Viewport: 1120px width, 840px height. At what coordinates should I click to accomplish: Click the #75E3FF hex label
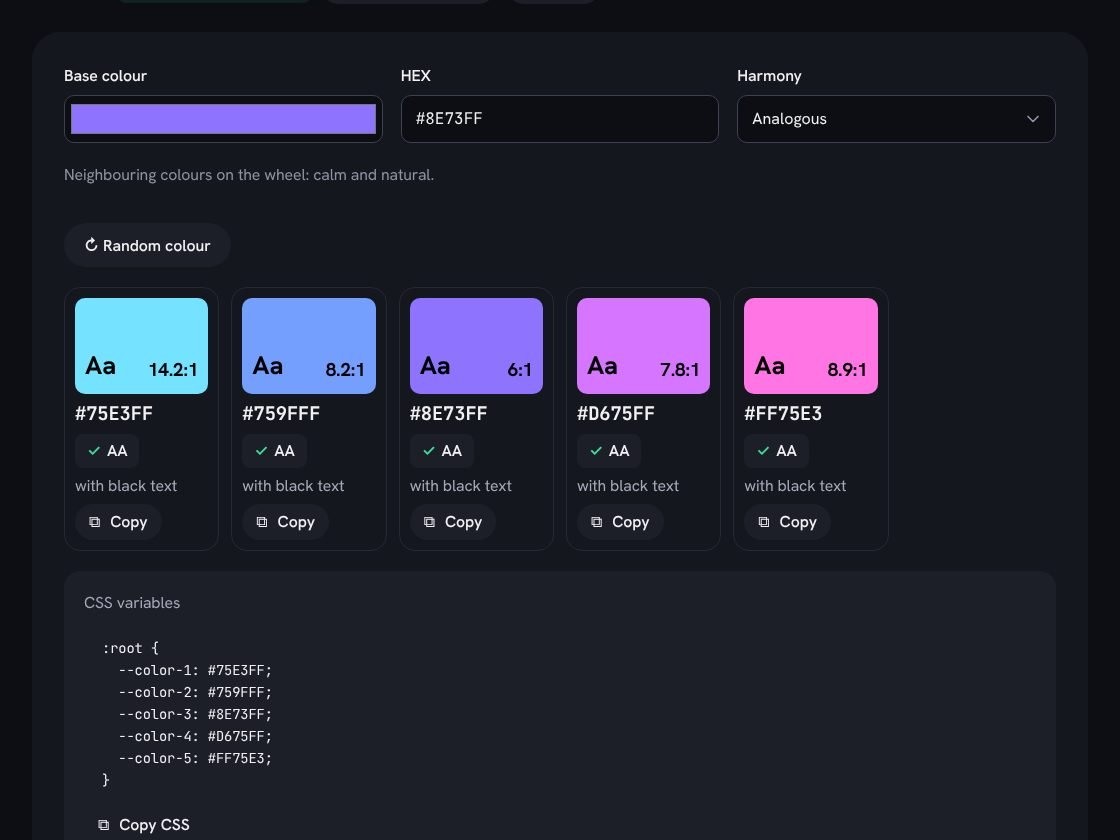(114, 414)
